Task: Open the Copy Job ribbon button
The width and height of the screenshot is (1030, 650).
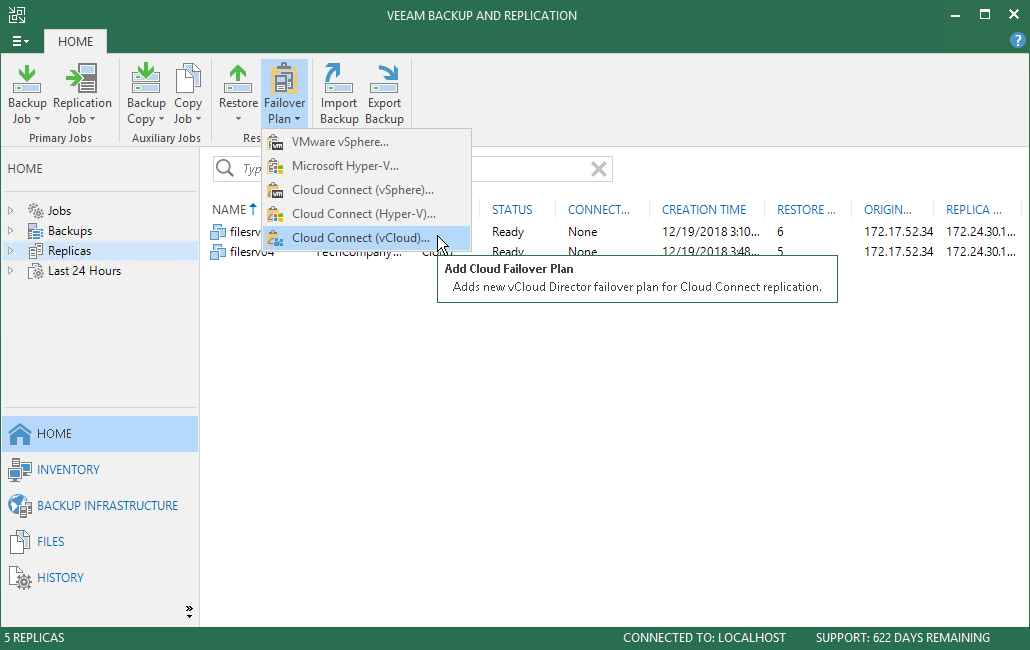Action: 188,94
